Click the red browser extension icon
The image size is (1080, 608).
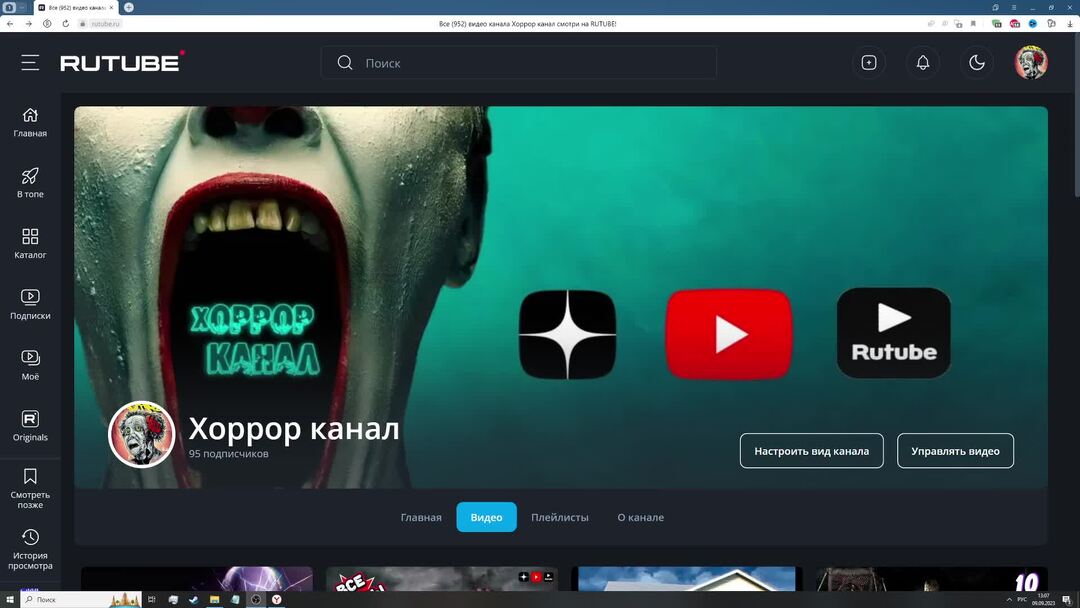point(1015,23)
